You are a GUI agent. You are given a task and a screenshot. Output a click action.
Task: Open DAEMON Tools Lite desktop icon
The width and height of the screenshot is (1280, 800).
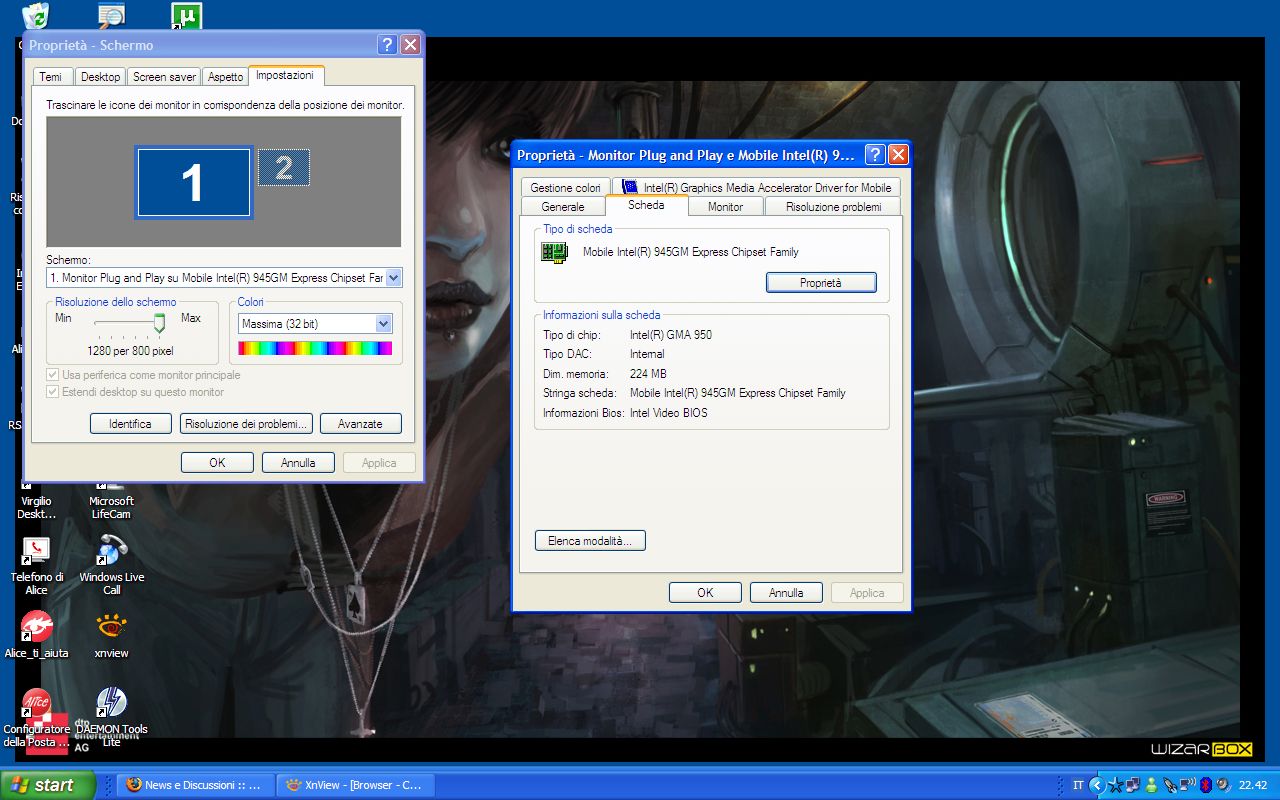tap(112, 716)
